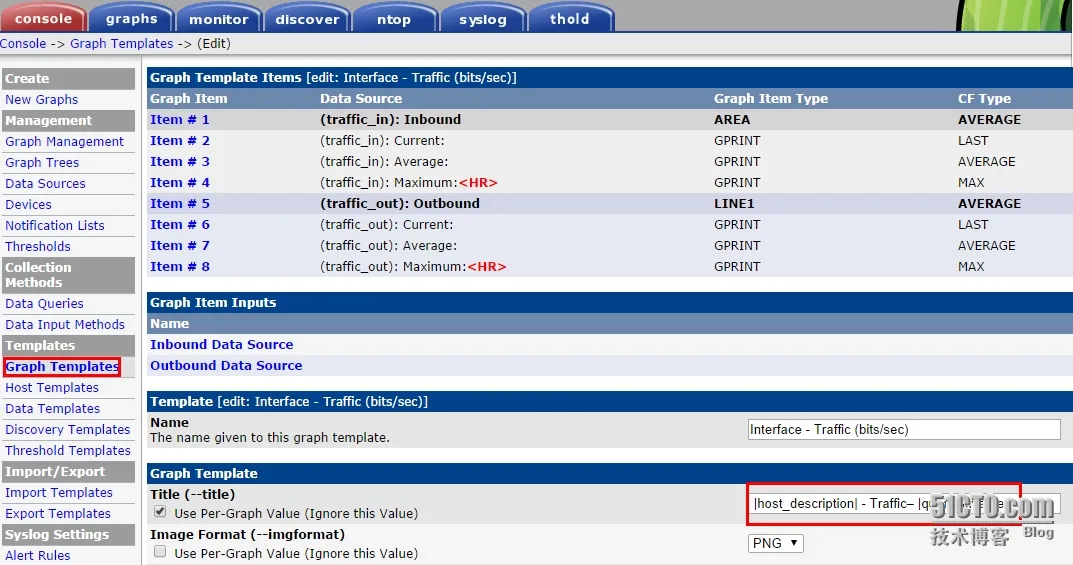Toggle Title Use Per-Graph Value checkbox
This screenshot has height=565, width=1073.
[160, 512]
